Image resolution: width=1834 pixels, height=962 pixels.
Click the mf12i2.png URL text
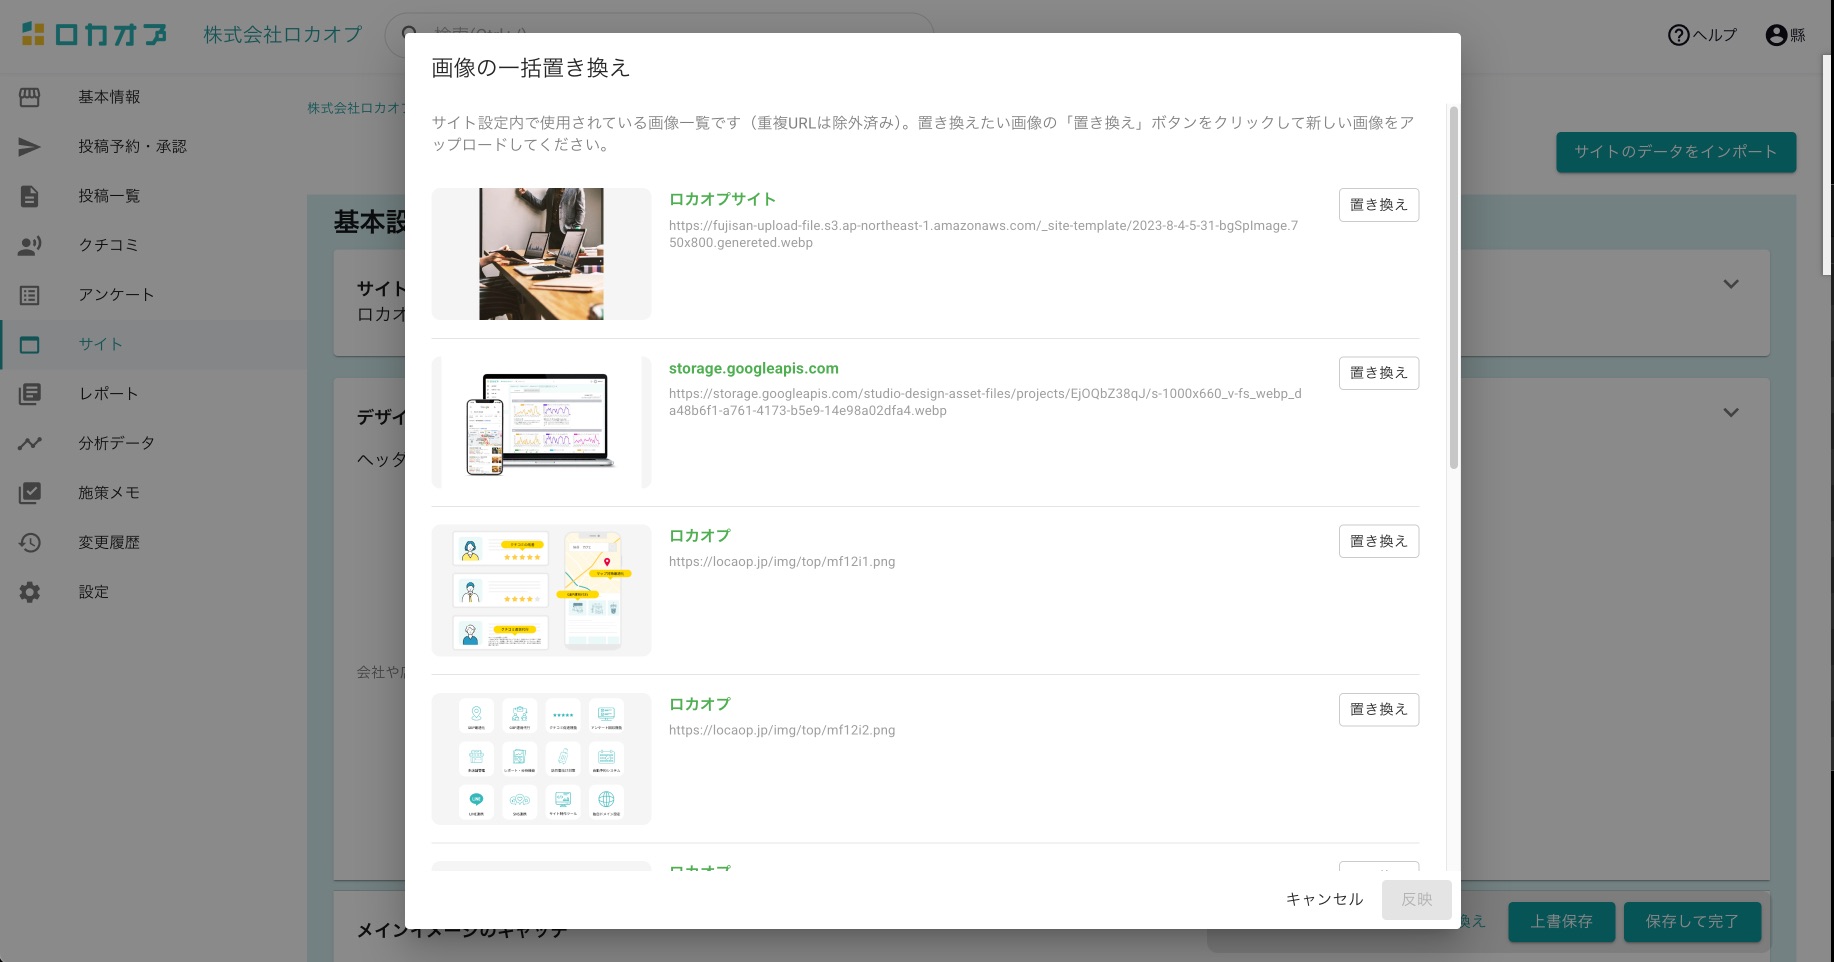(x=782, y=730)
